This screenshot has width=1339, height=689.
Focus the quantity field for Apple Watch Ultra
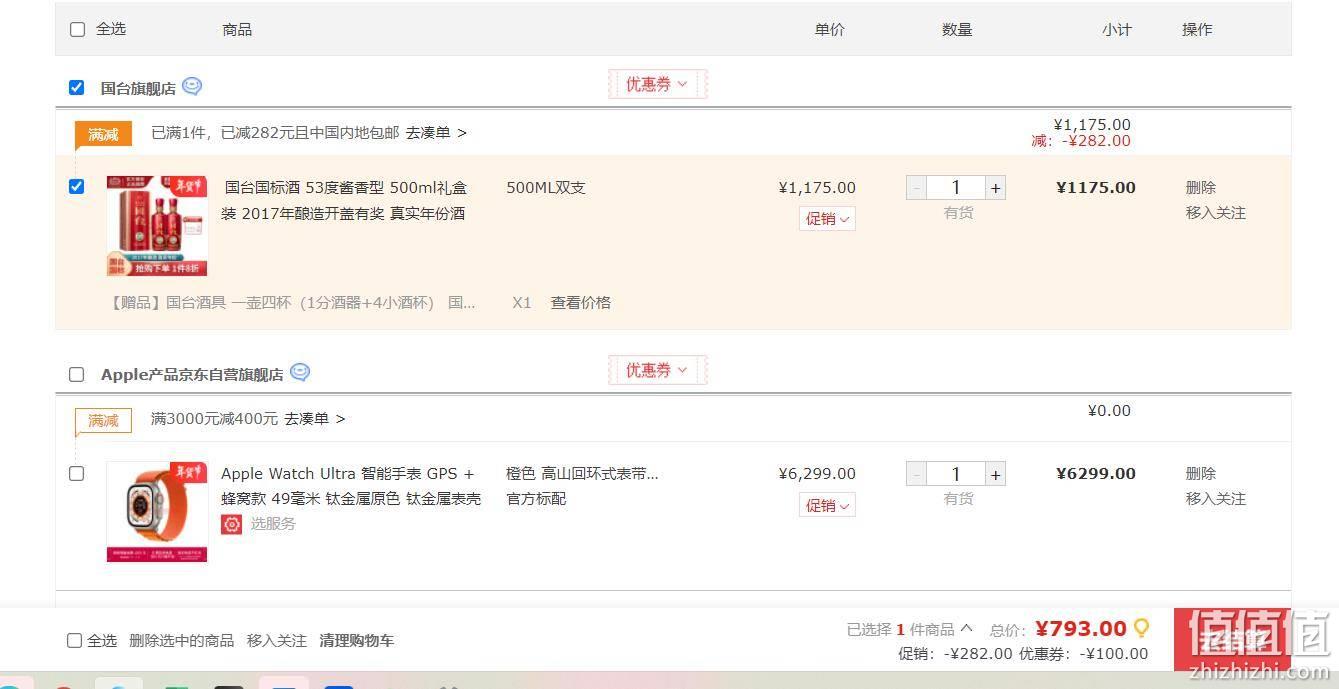click(x=956, y=474)
